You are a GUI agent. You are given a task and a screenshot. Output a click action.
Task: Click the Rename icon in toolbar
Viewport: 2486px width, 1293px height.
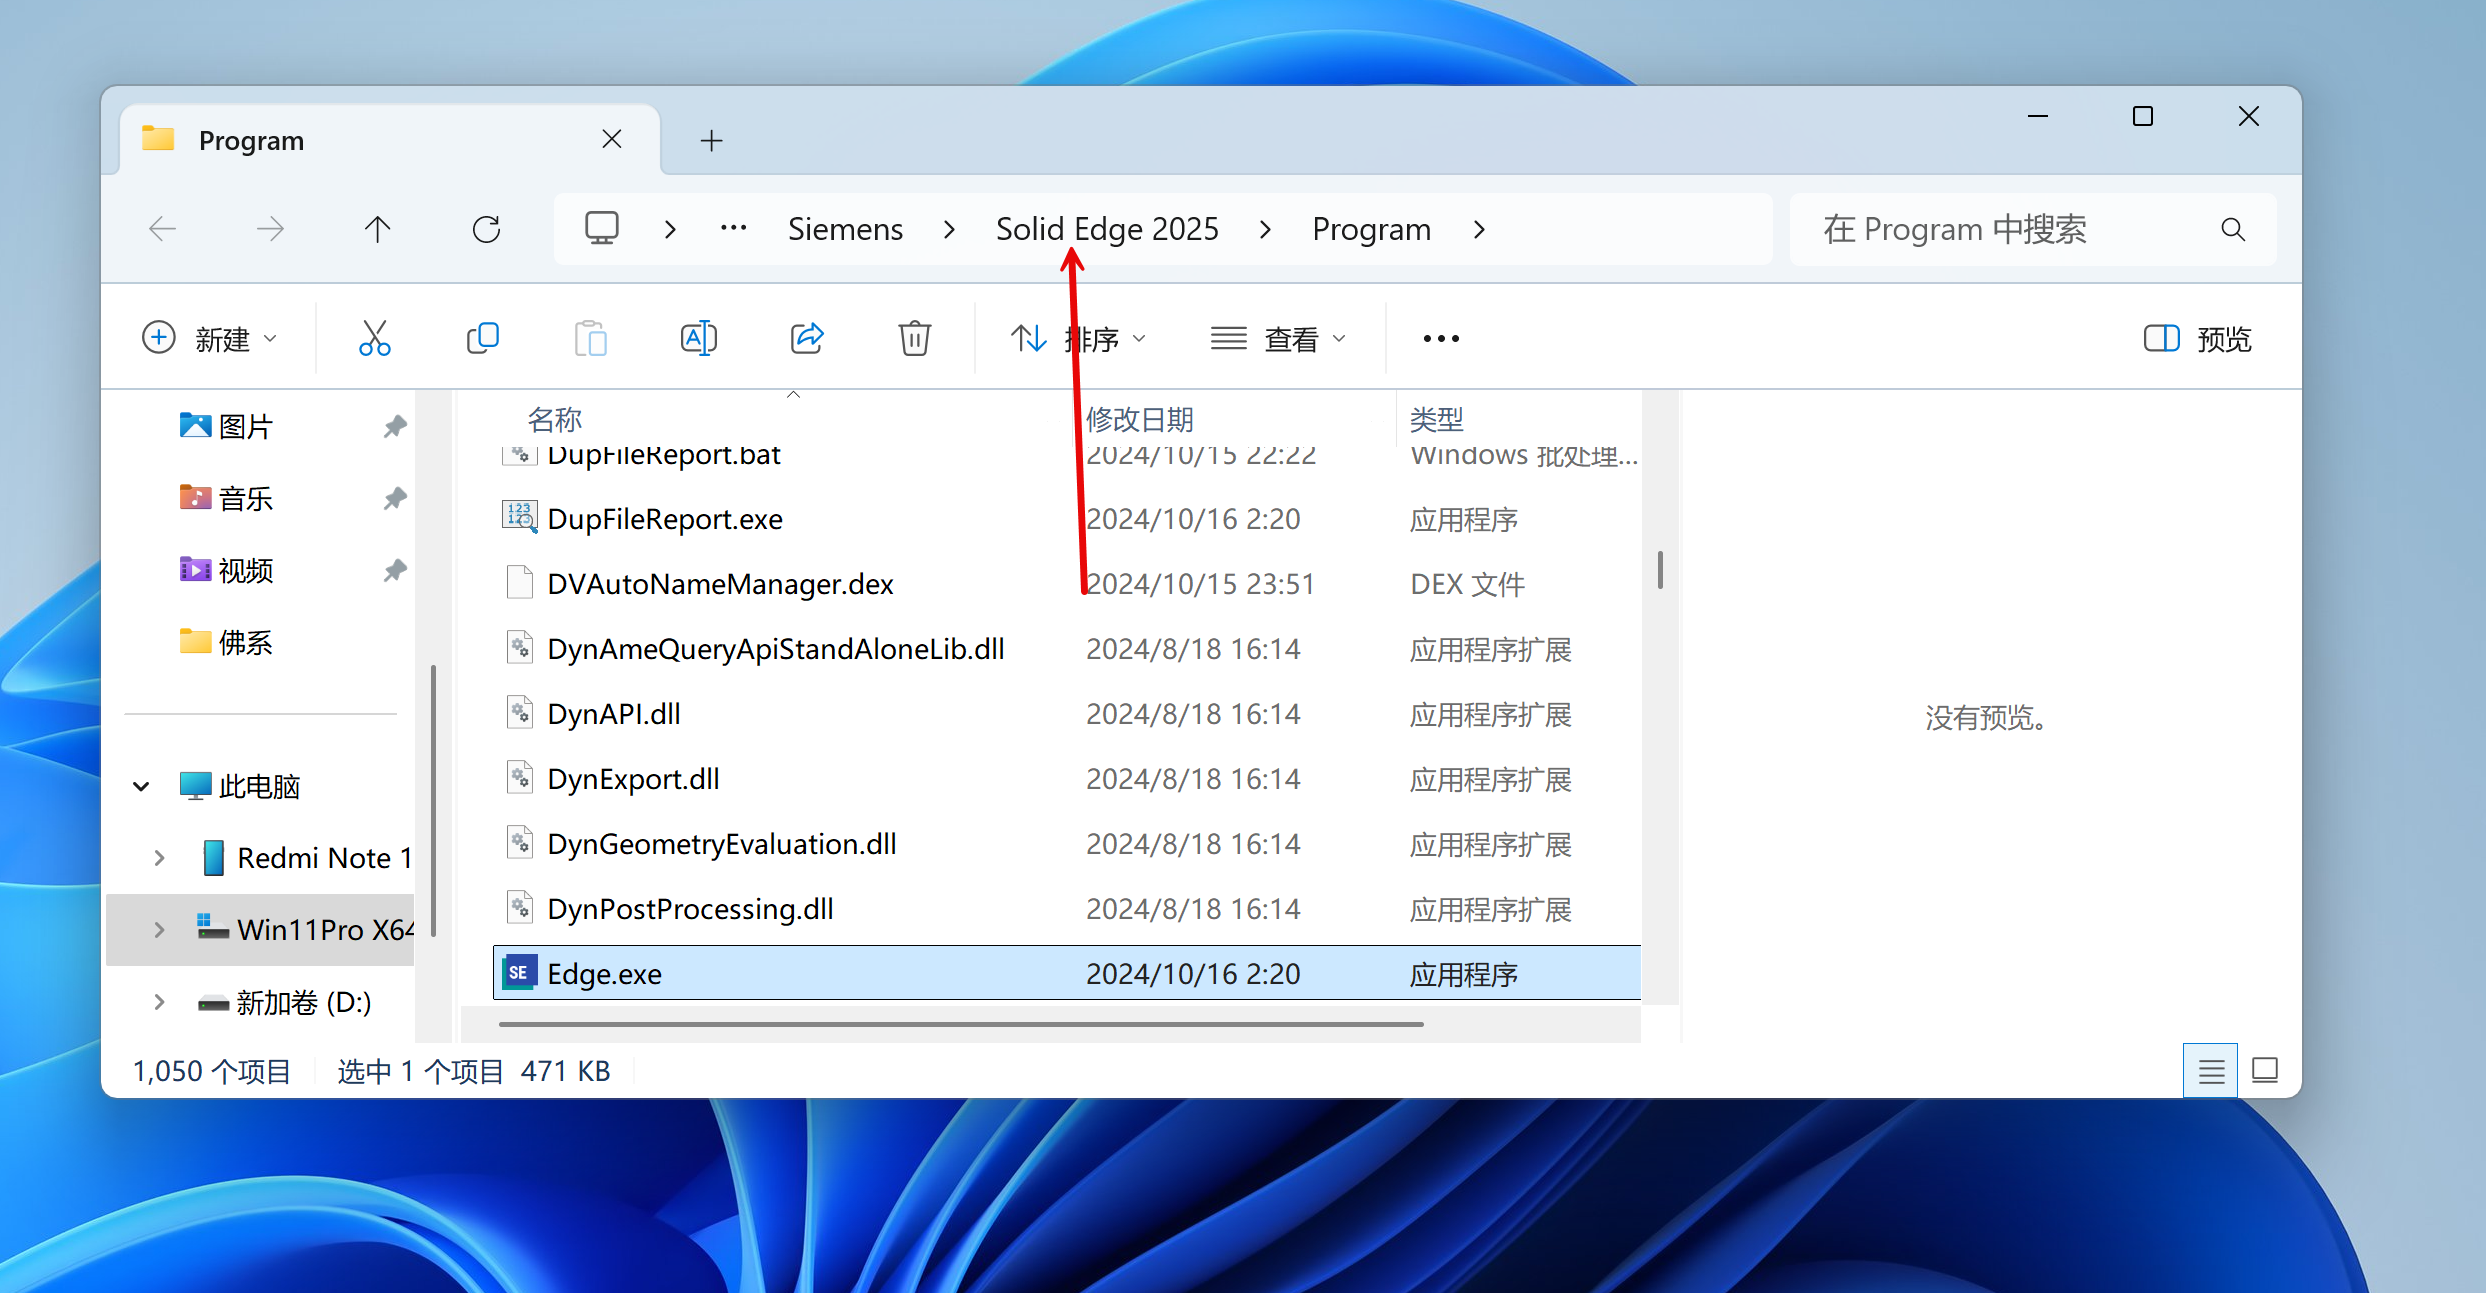pos(698,339)
